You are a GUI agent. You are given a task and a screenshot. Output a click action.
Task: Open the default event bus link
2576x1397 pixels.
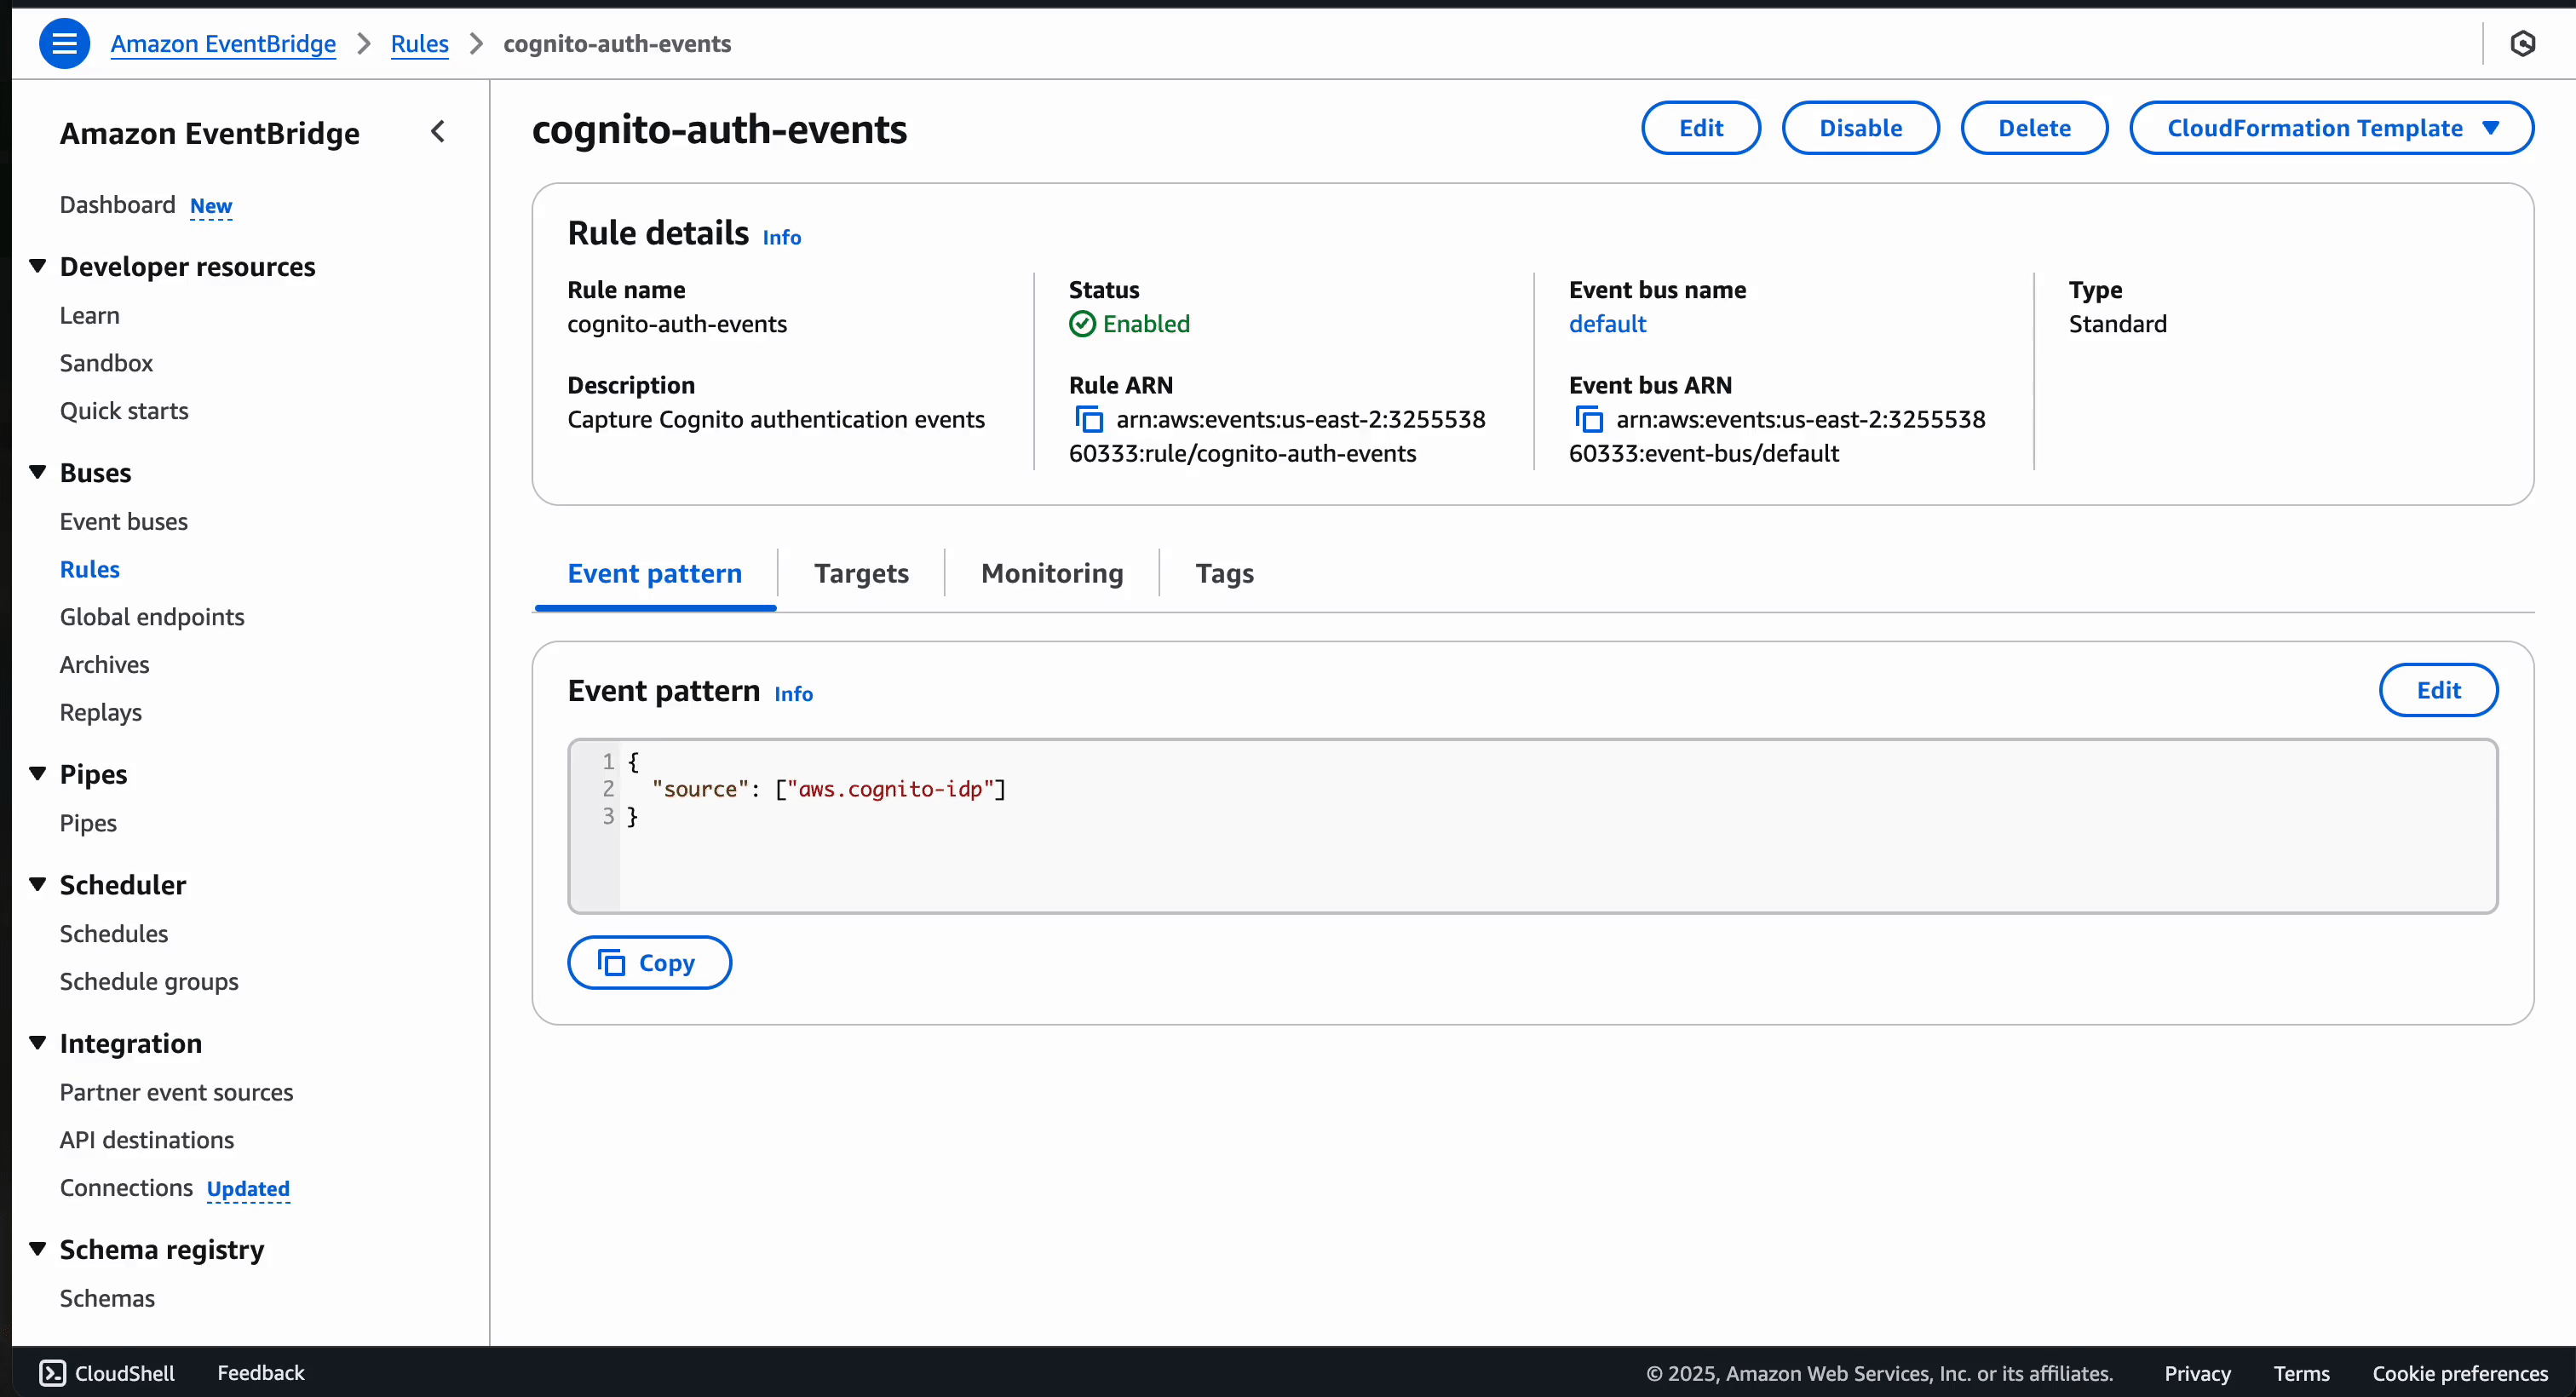tap(1607, 323)
